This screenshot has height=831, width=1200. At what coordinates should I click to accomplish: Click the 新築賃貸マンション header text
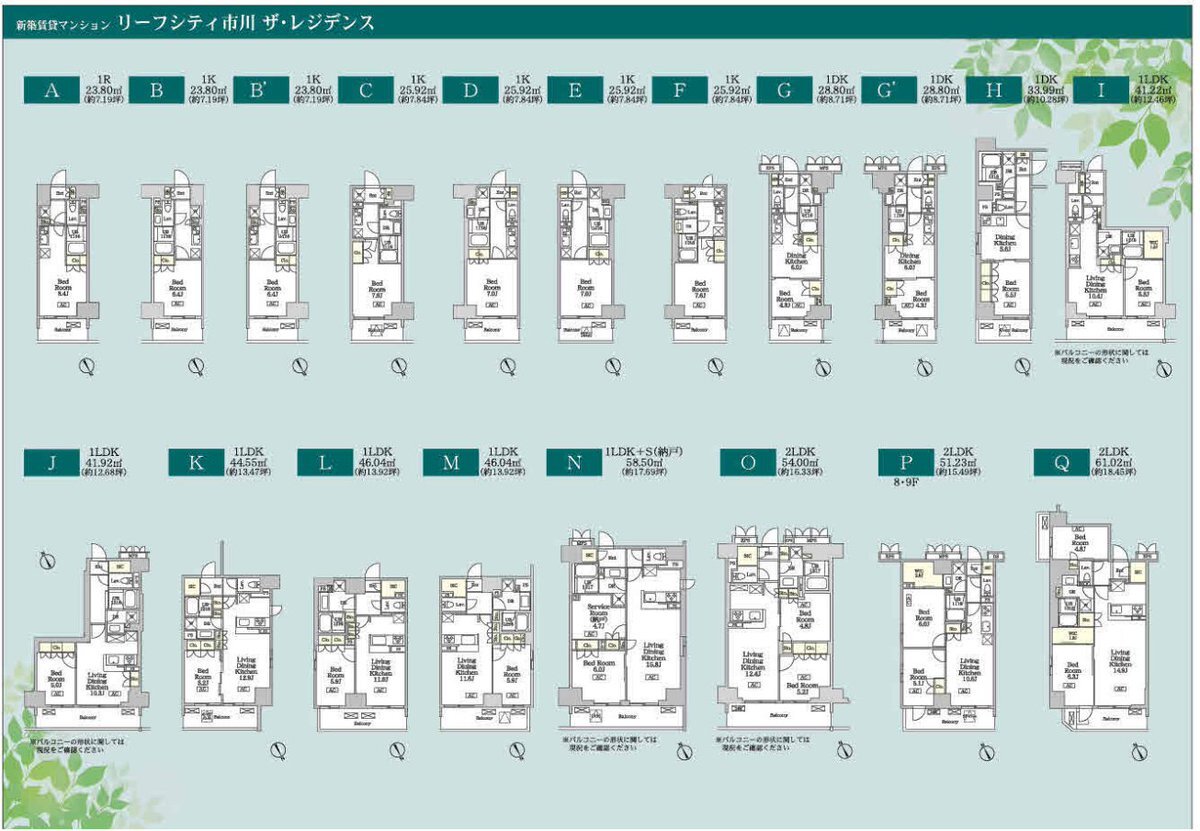[x=62, y=24]
